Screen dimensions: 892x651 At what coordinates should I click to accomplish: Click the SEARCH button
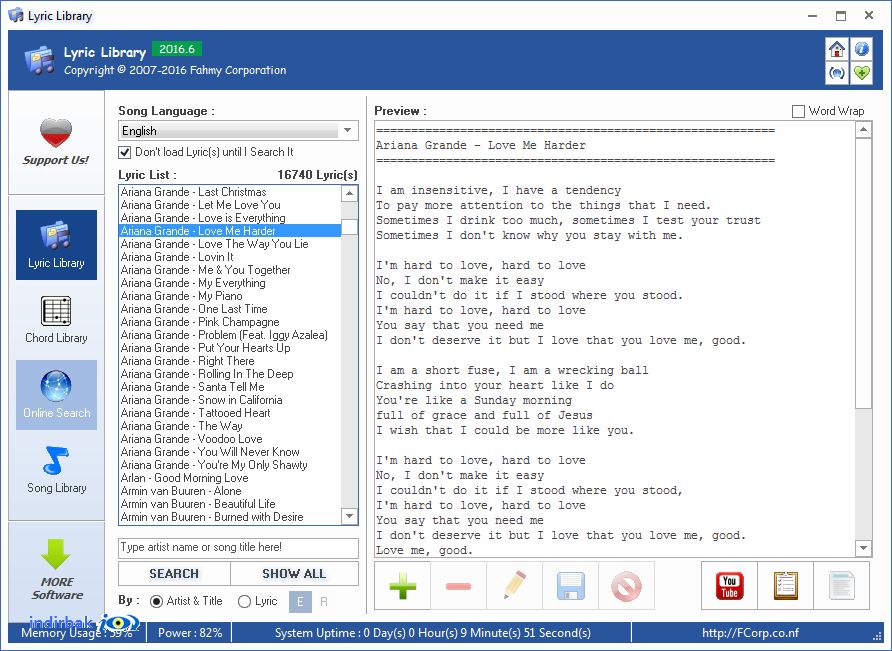coord(174,574)
